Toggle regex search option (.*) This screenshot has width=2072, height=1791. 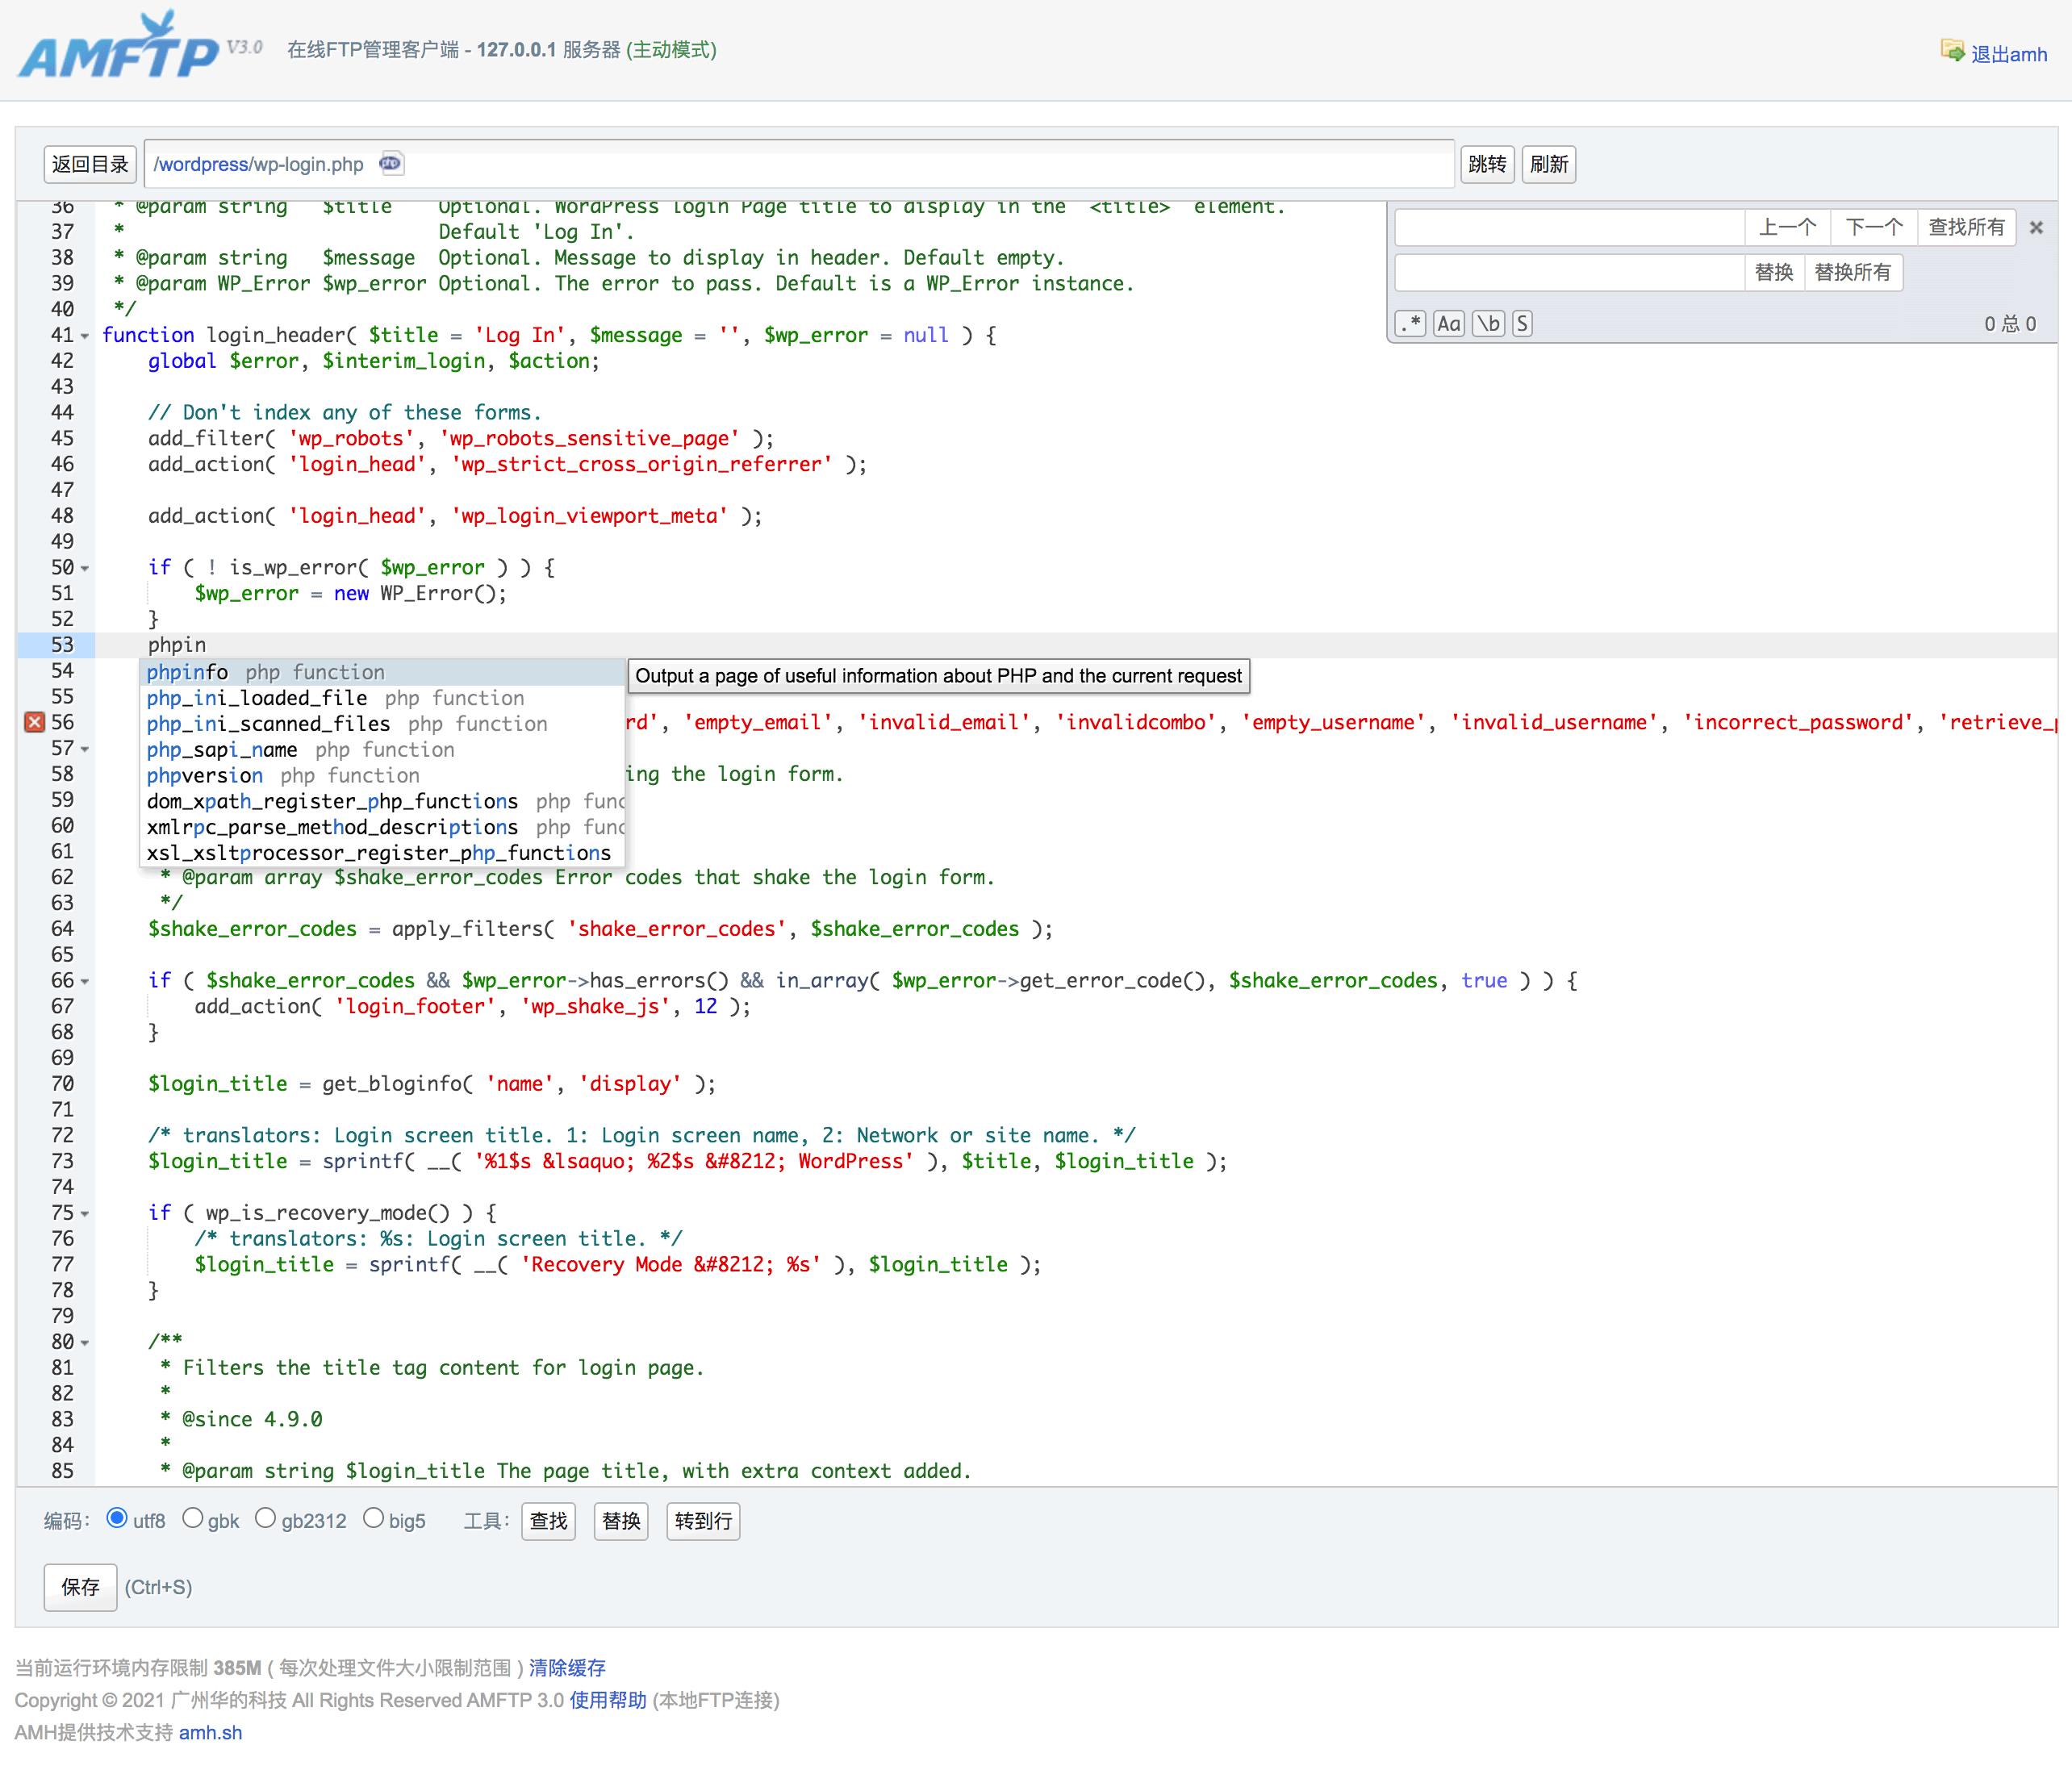pos(1410,323)
